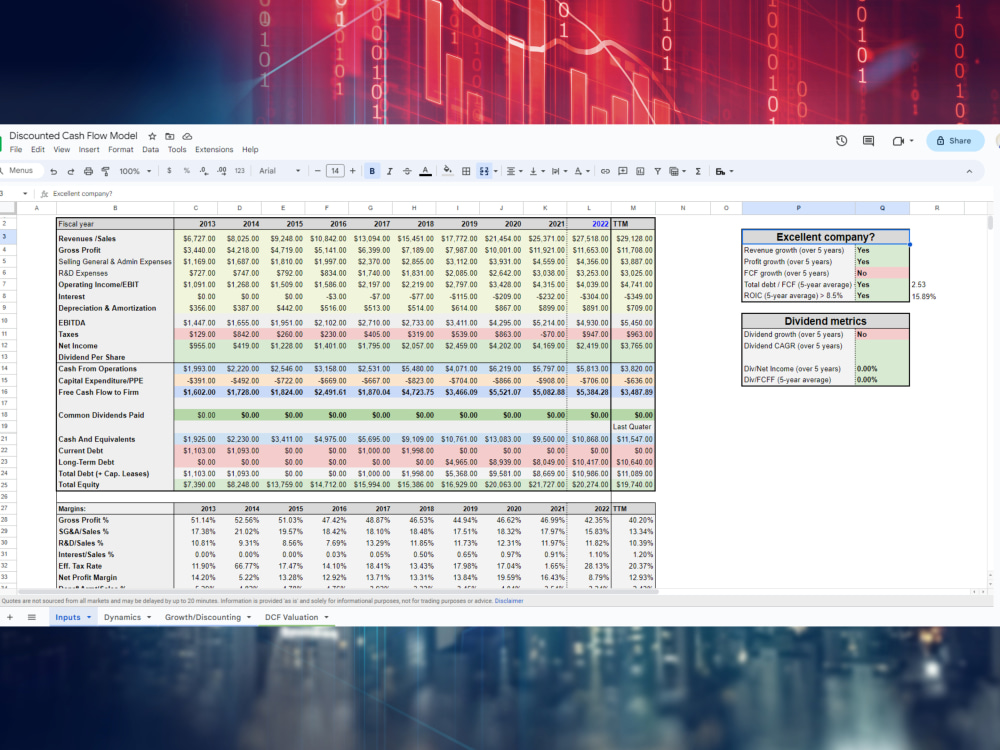Click the Disclaimer link
Image resolution: width=1000 pixels, height=750 pixels.
pos(509,601)
